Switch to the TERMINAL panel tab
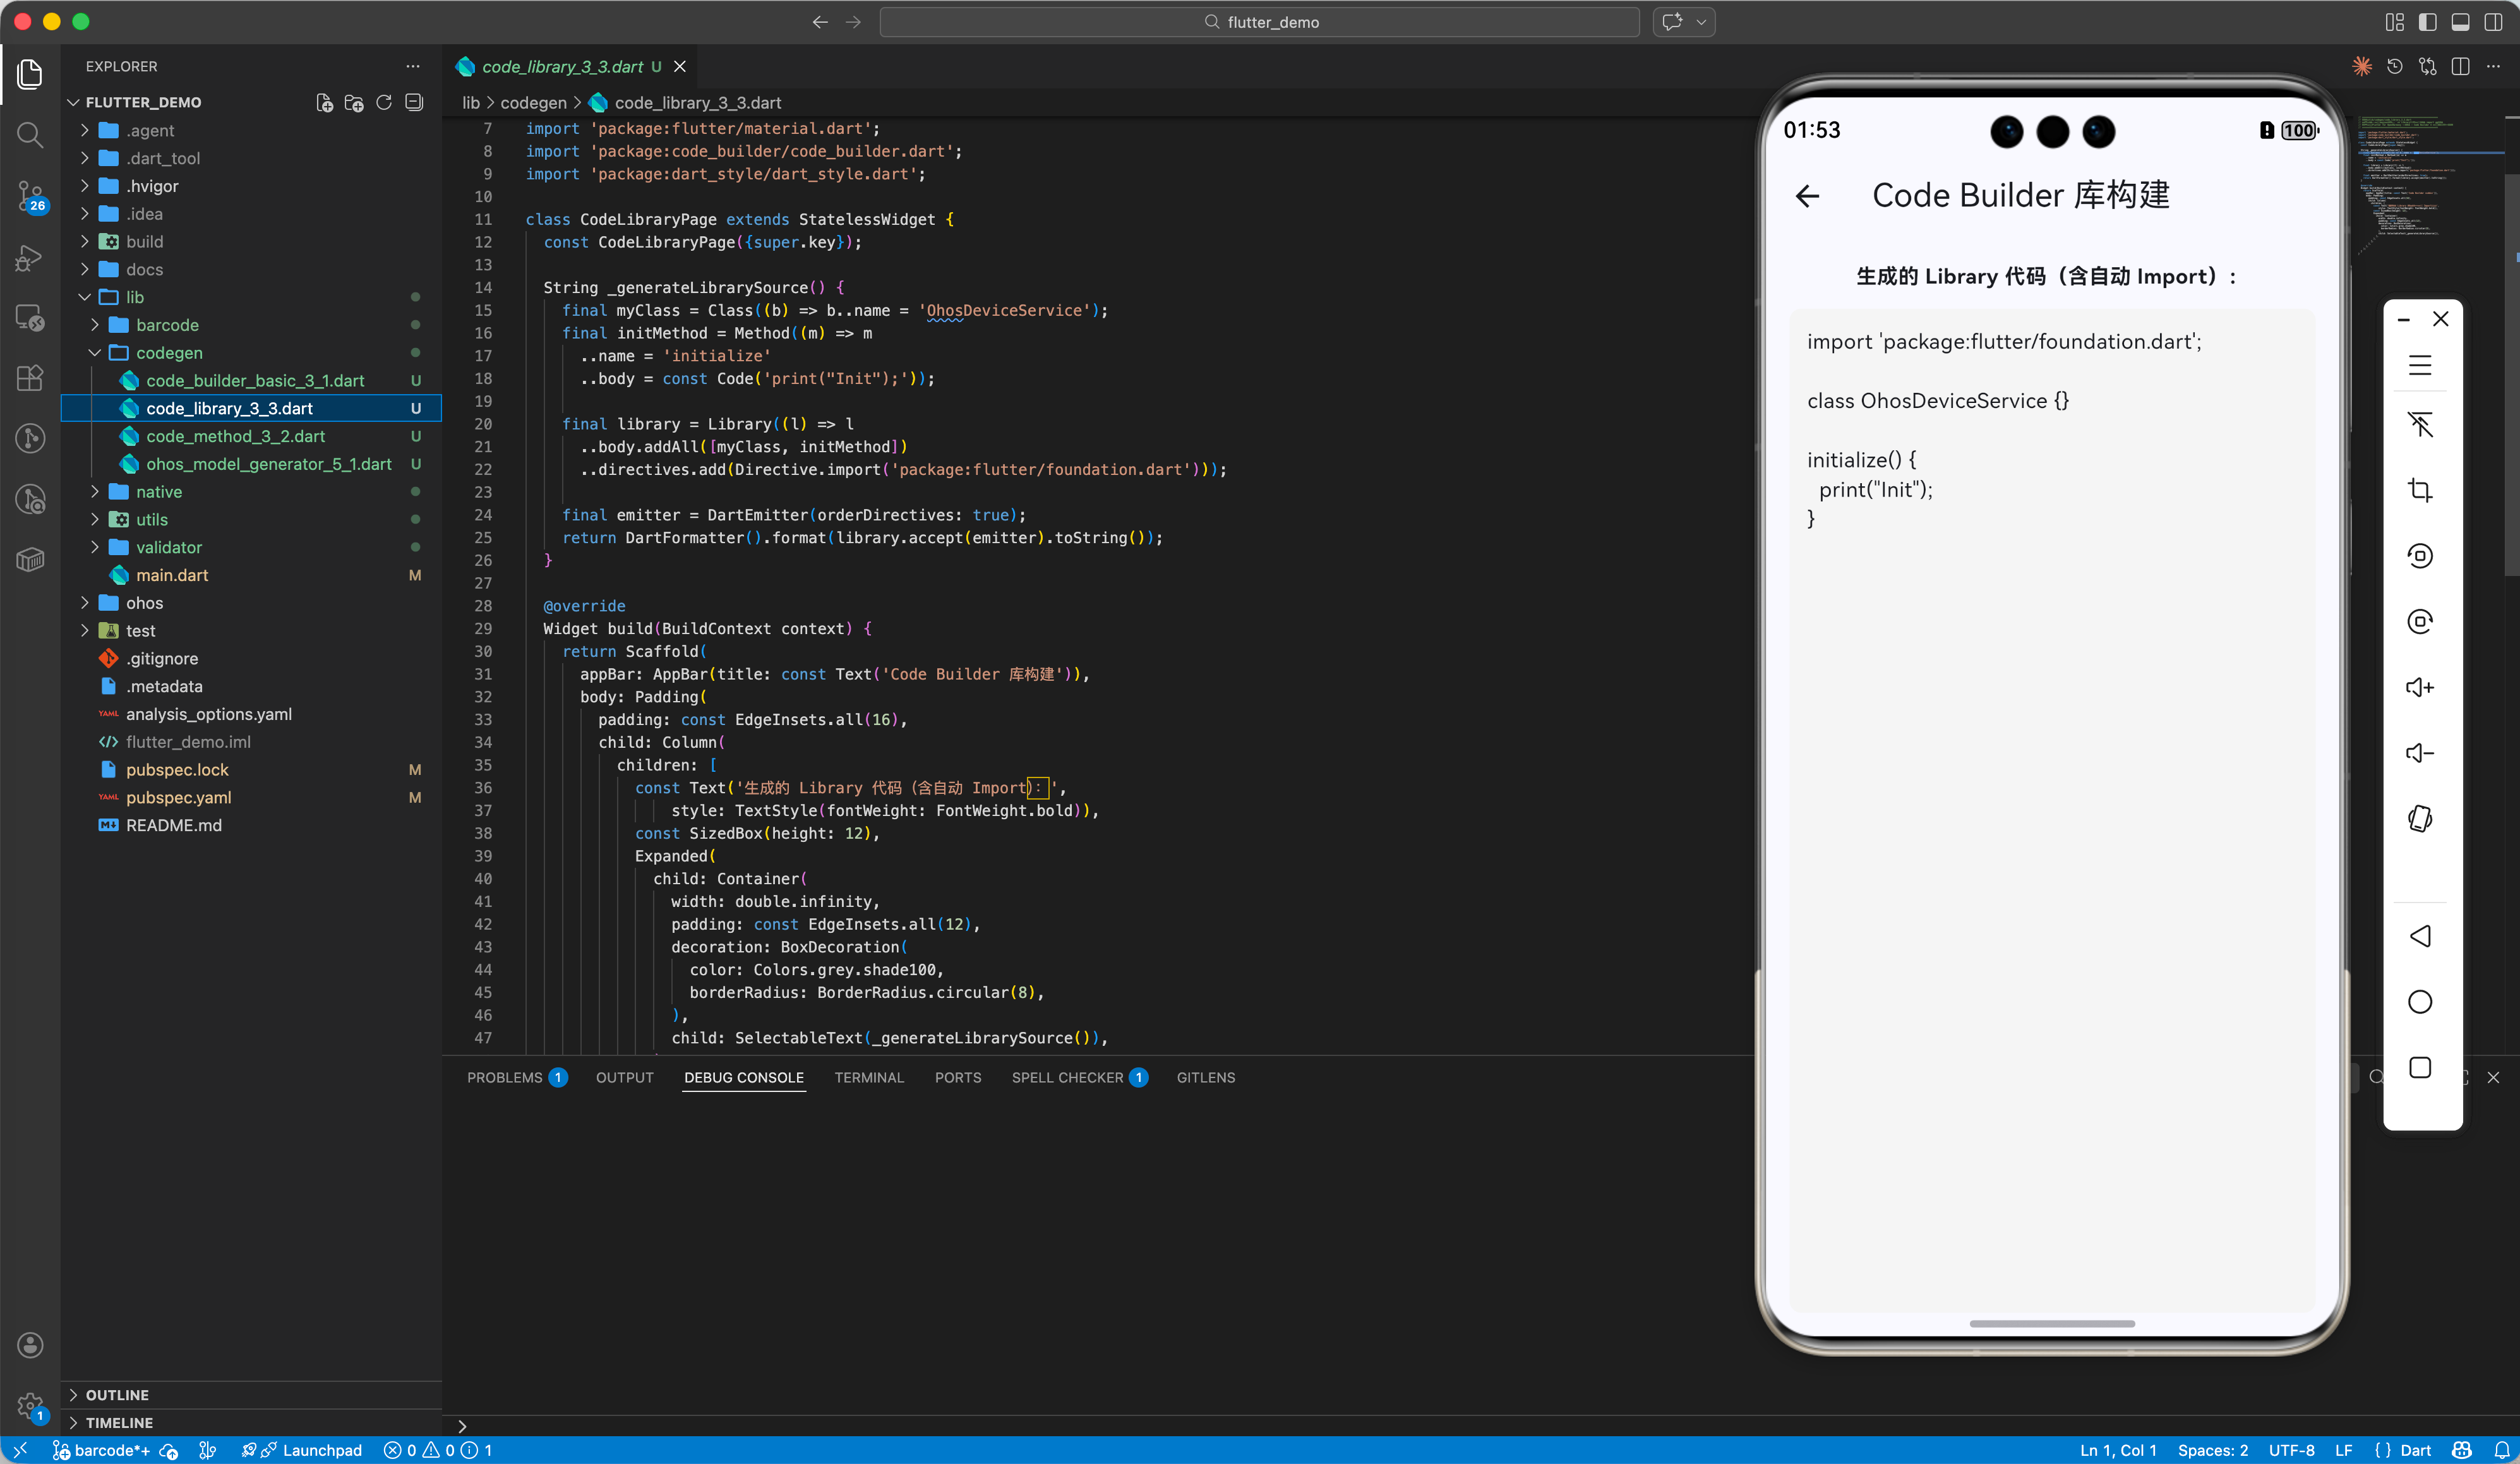This screenshot has width=2520, height=1464. tap(868, 1077)
